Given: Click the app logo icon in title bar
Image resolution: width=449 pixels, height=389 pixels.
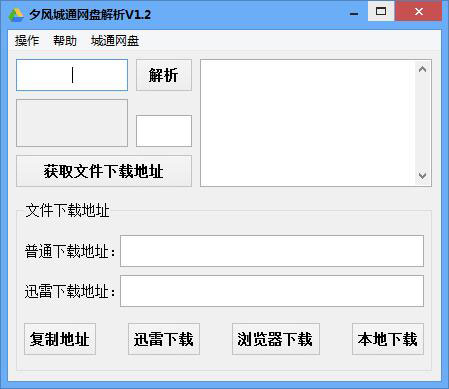Looking at the screenshot, I should (x=16, y=15).
